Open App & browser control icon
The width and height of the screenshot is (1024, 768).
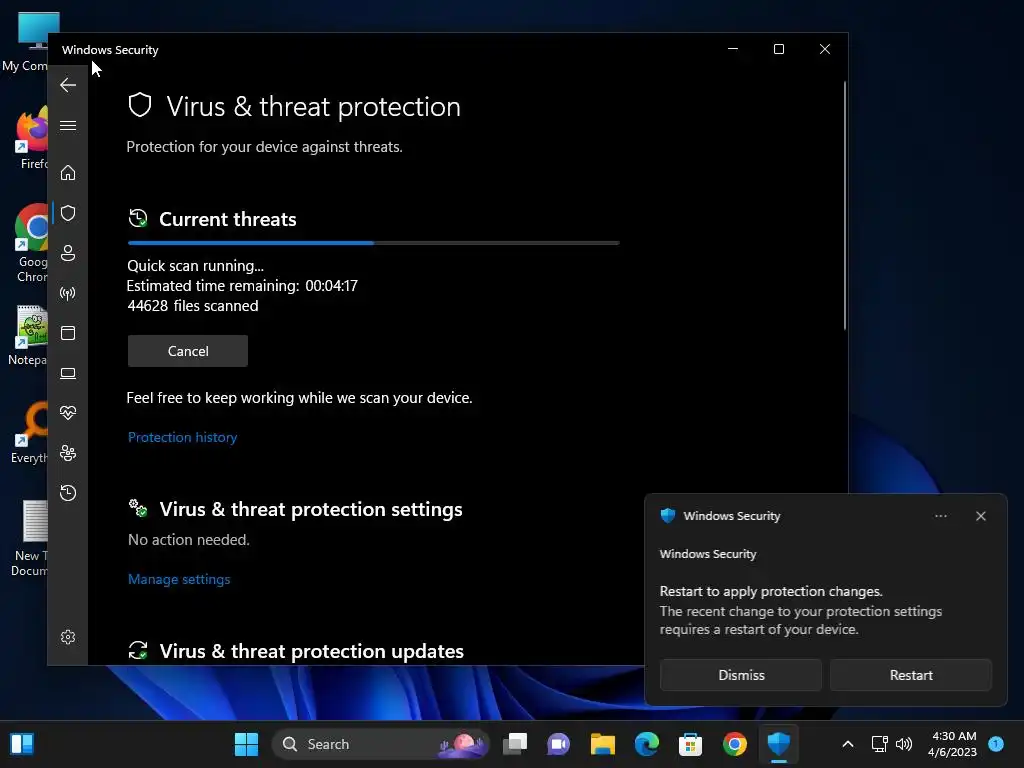pos(68,333)
